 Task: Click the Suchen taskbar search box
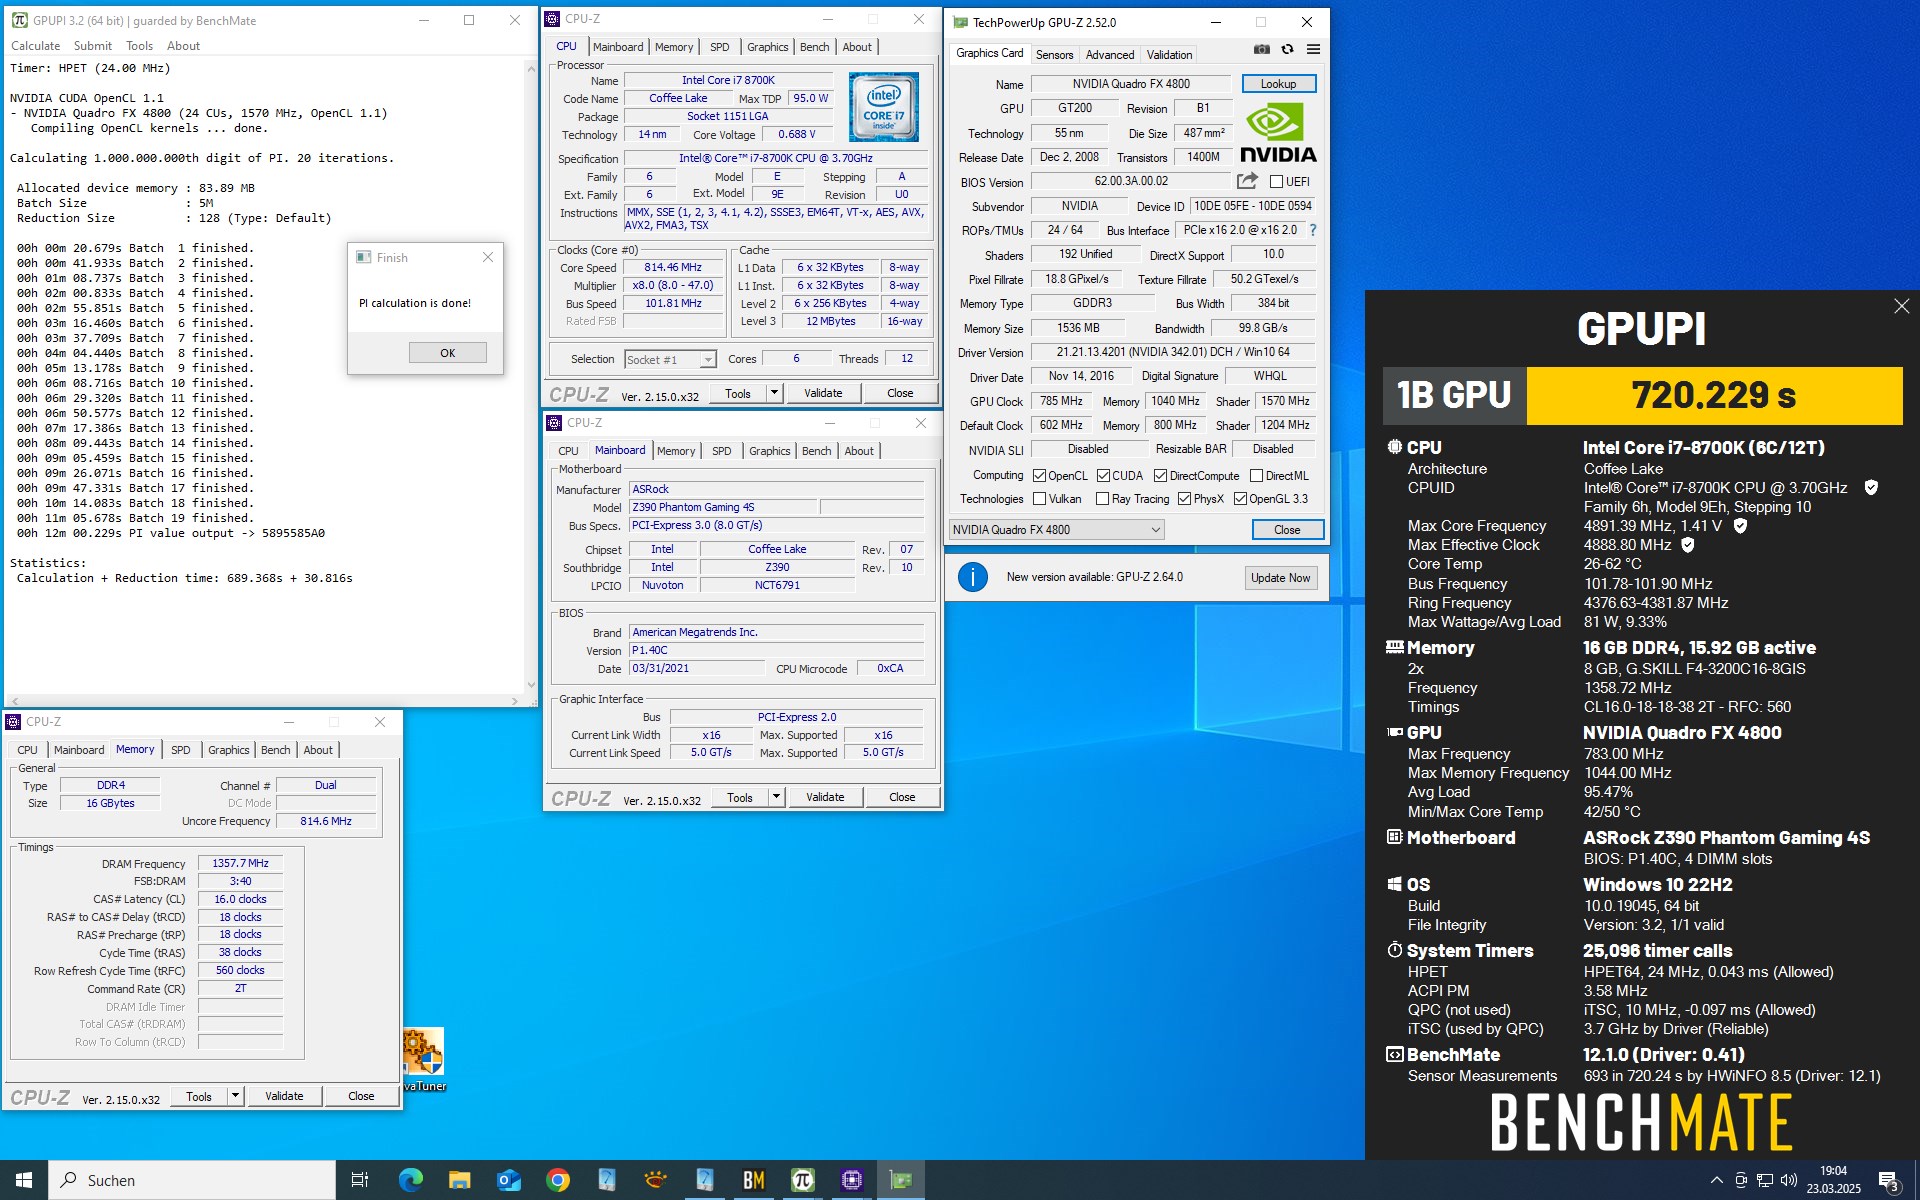pos(192,1180)
